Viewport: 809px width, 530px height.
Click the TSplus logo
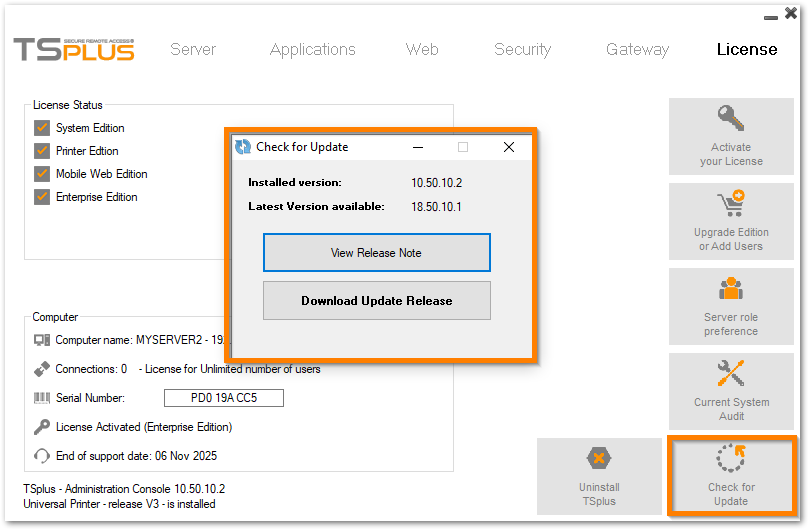[x=74, y=49]
